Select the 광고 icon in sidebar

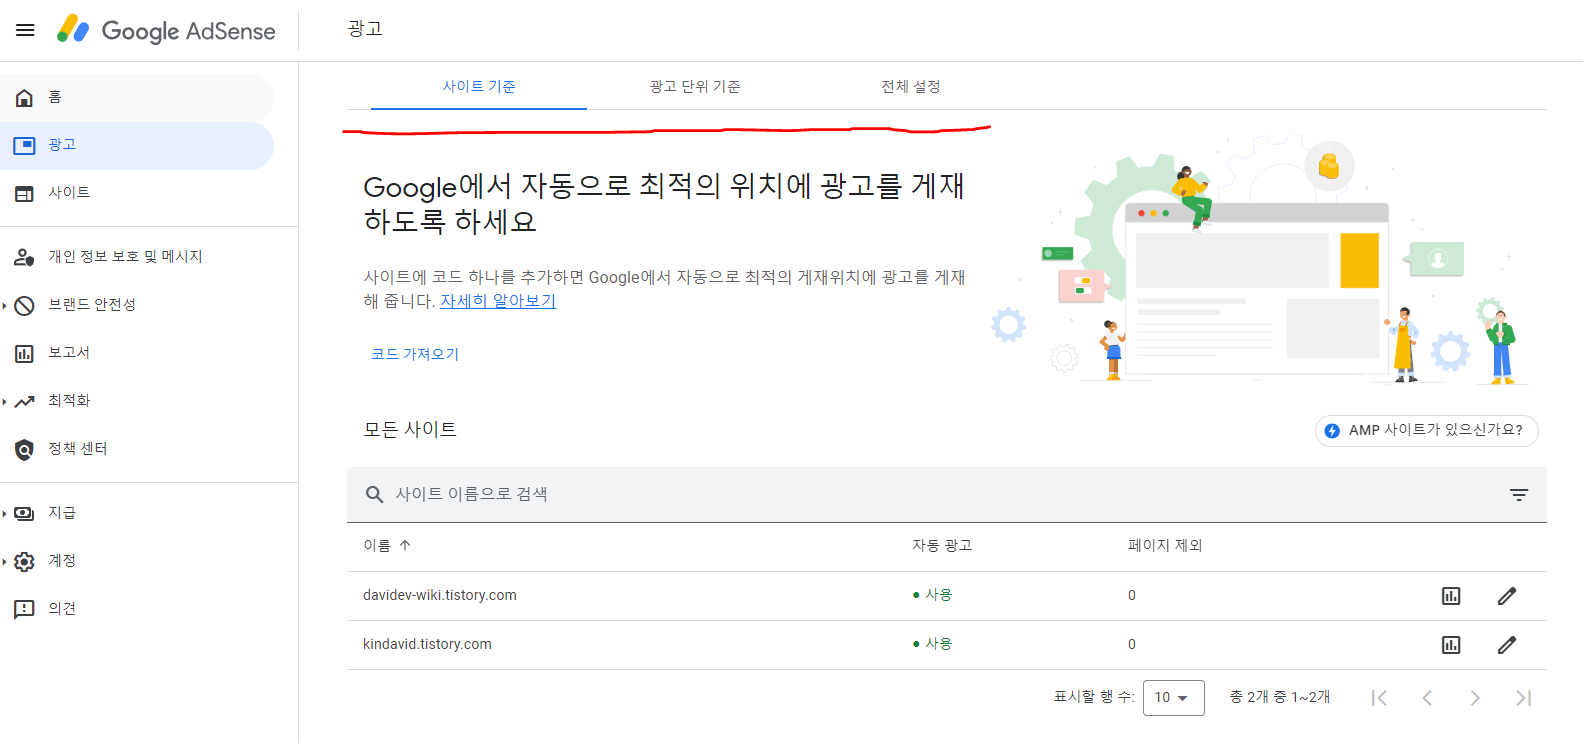tap(24, 145)
